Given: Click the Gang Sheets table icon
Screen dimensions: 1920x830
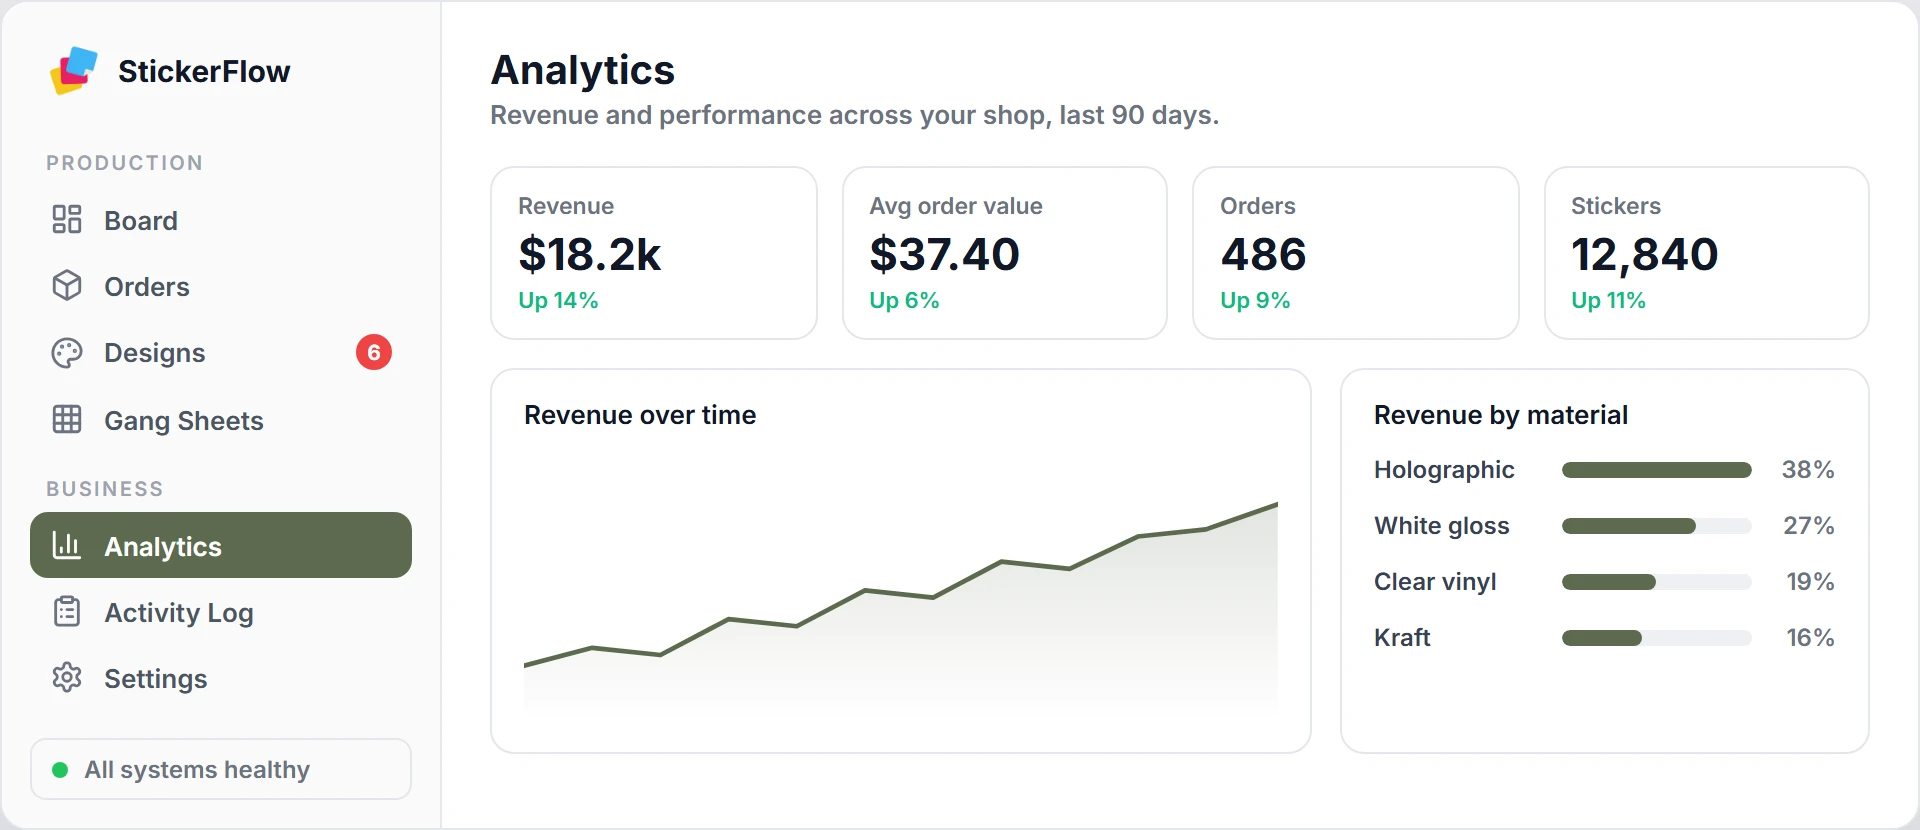Looking at the screenshot, I should point(67,420).
